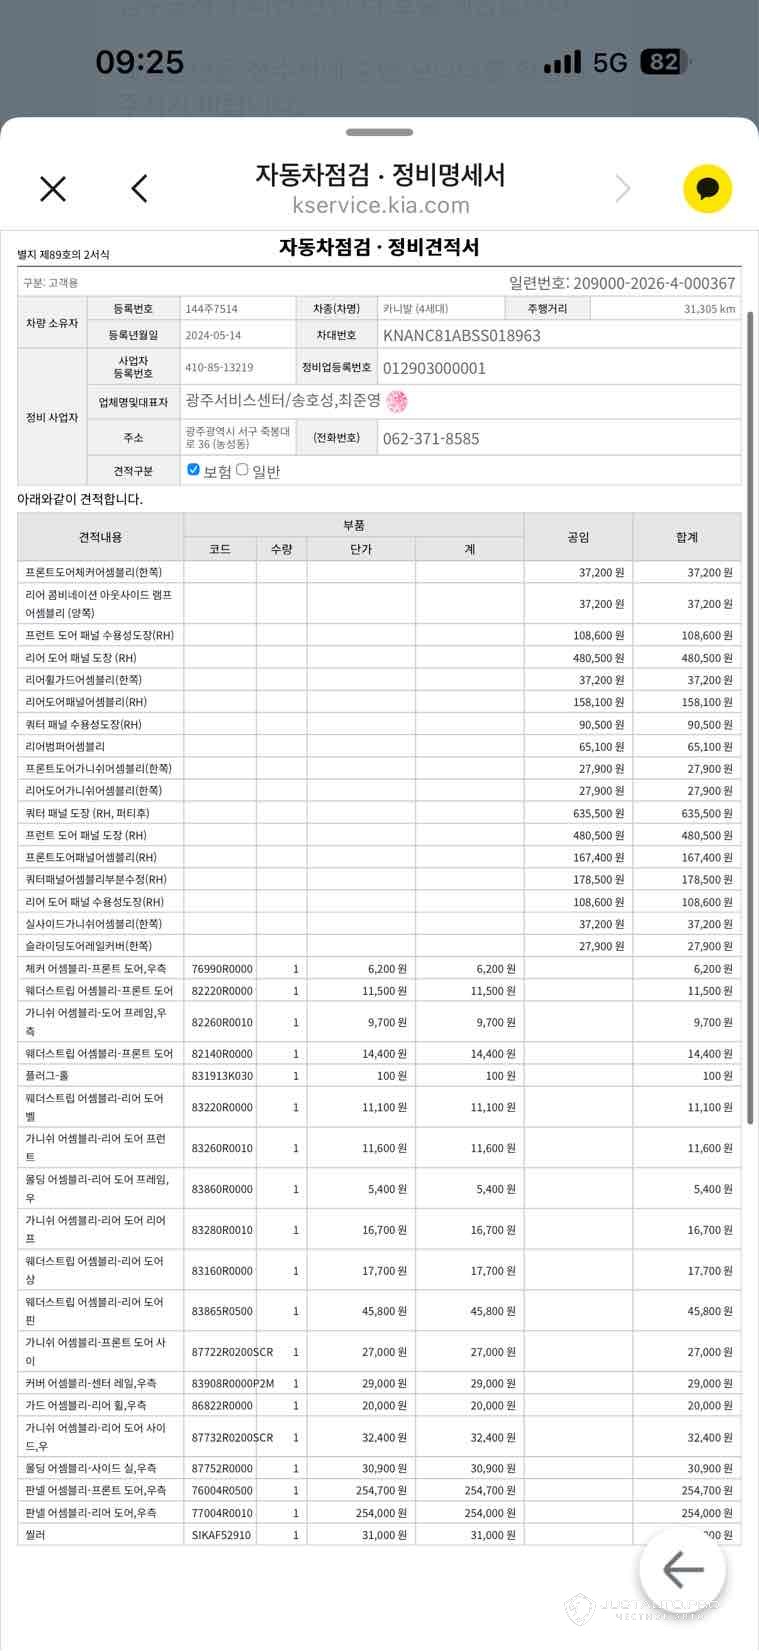
Task: Tap the 코드 column header
Action: [x=220, y=549]
